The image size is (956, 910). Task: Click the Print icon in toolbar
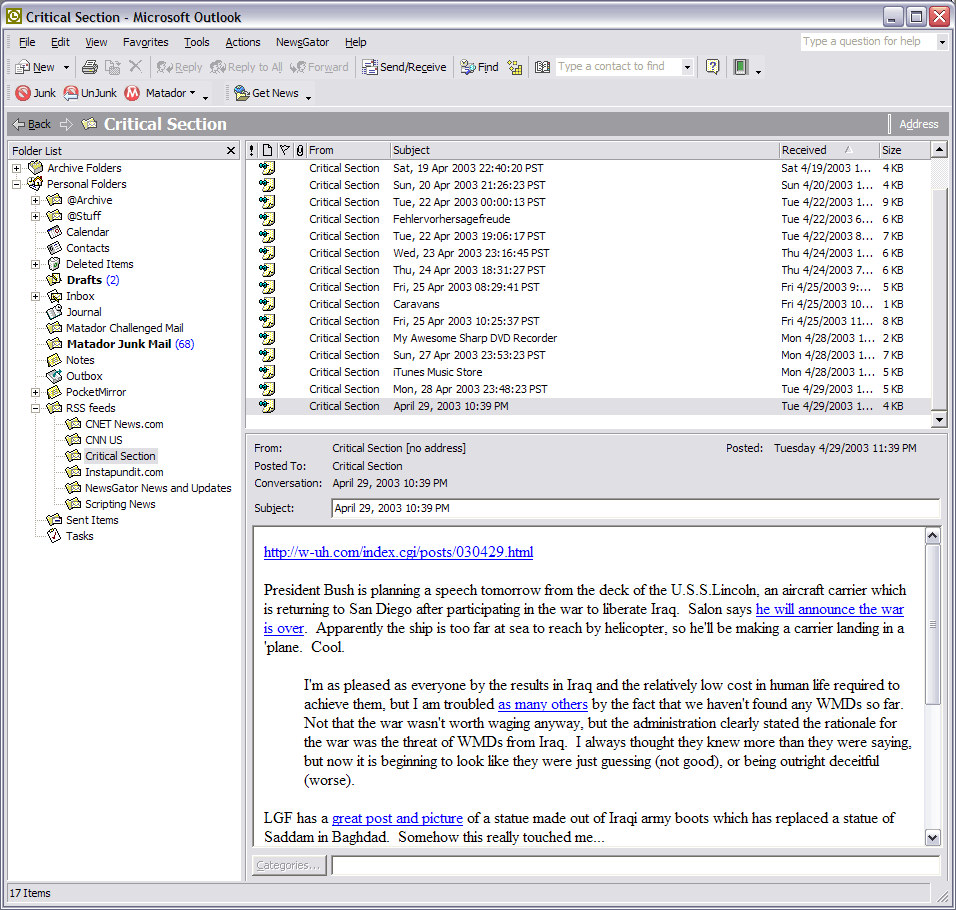[x=90, y=67]
